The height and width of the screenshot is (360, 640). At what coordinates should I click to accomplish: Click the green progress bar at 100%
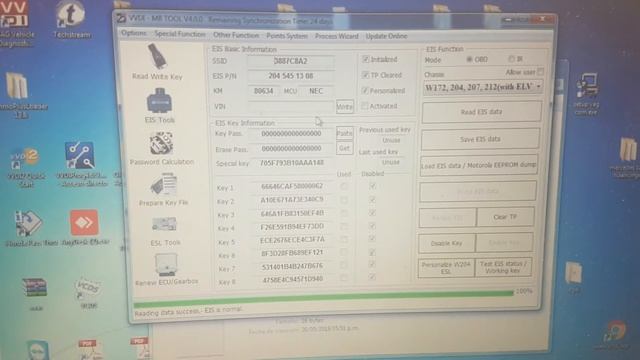tap(323, 299)
